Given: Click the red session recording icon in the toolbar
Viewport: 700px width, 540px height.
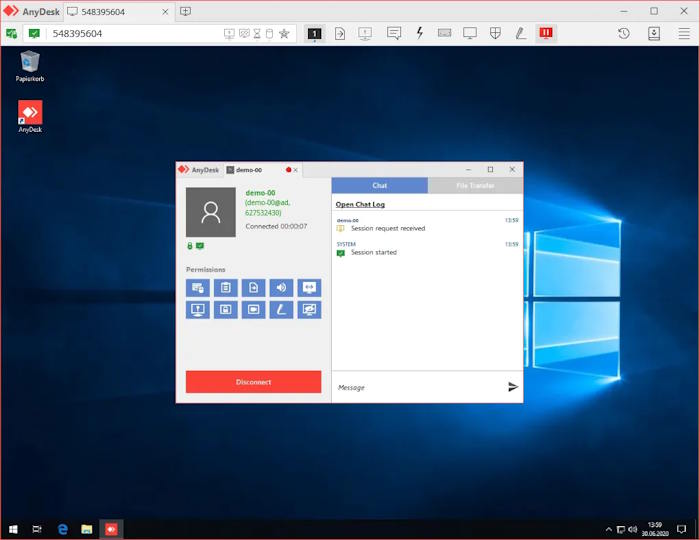Looking at the screenshot, I should tap(546, 33).
